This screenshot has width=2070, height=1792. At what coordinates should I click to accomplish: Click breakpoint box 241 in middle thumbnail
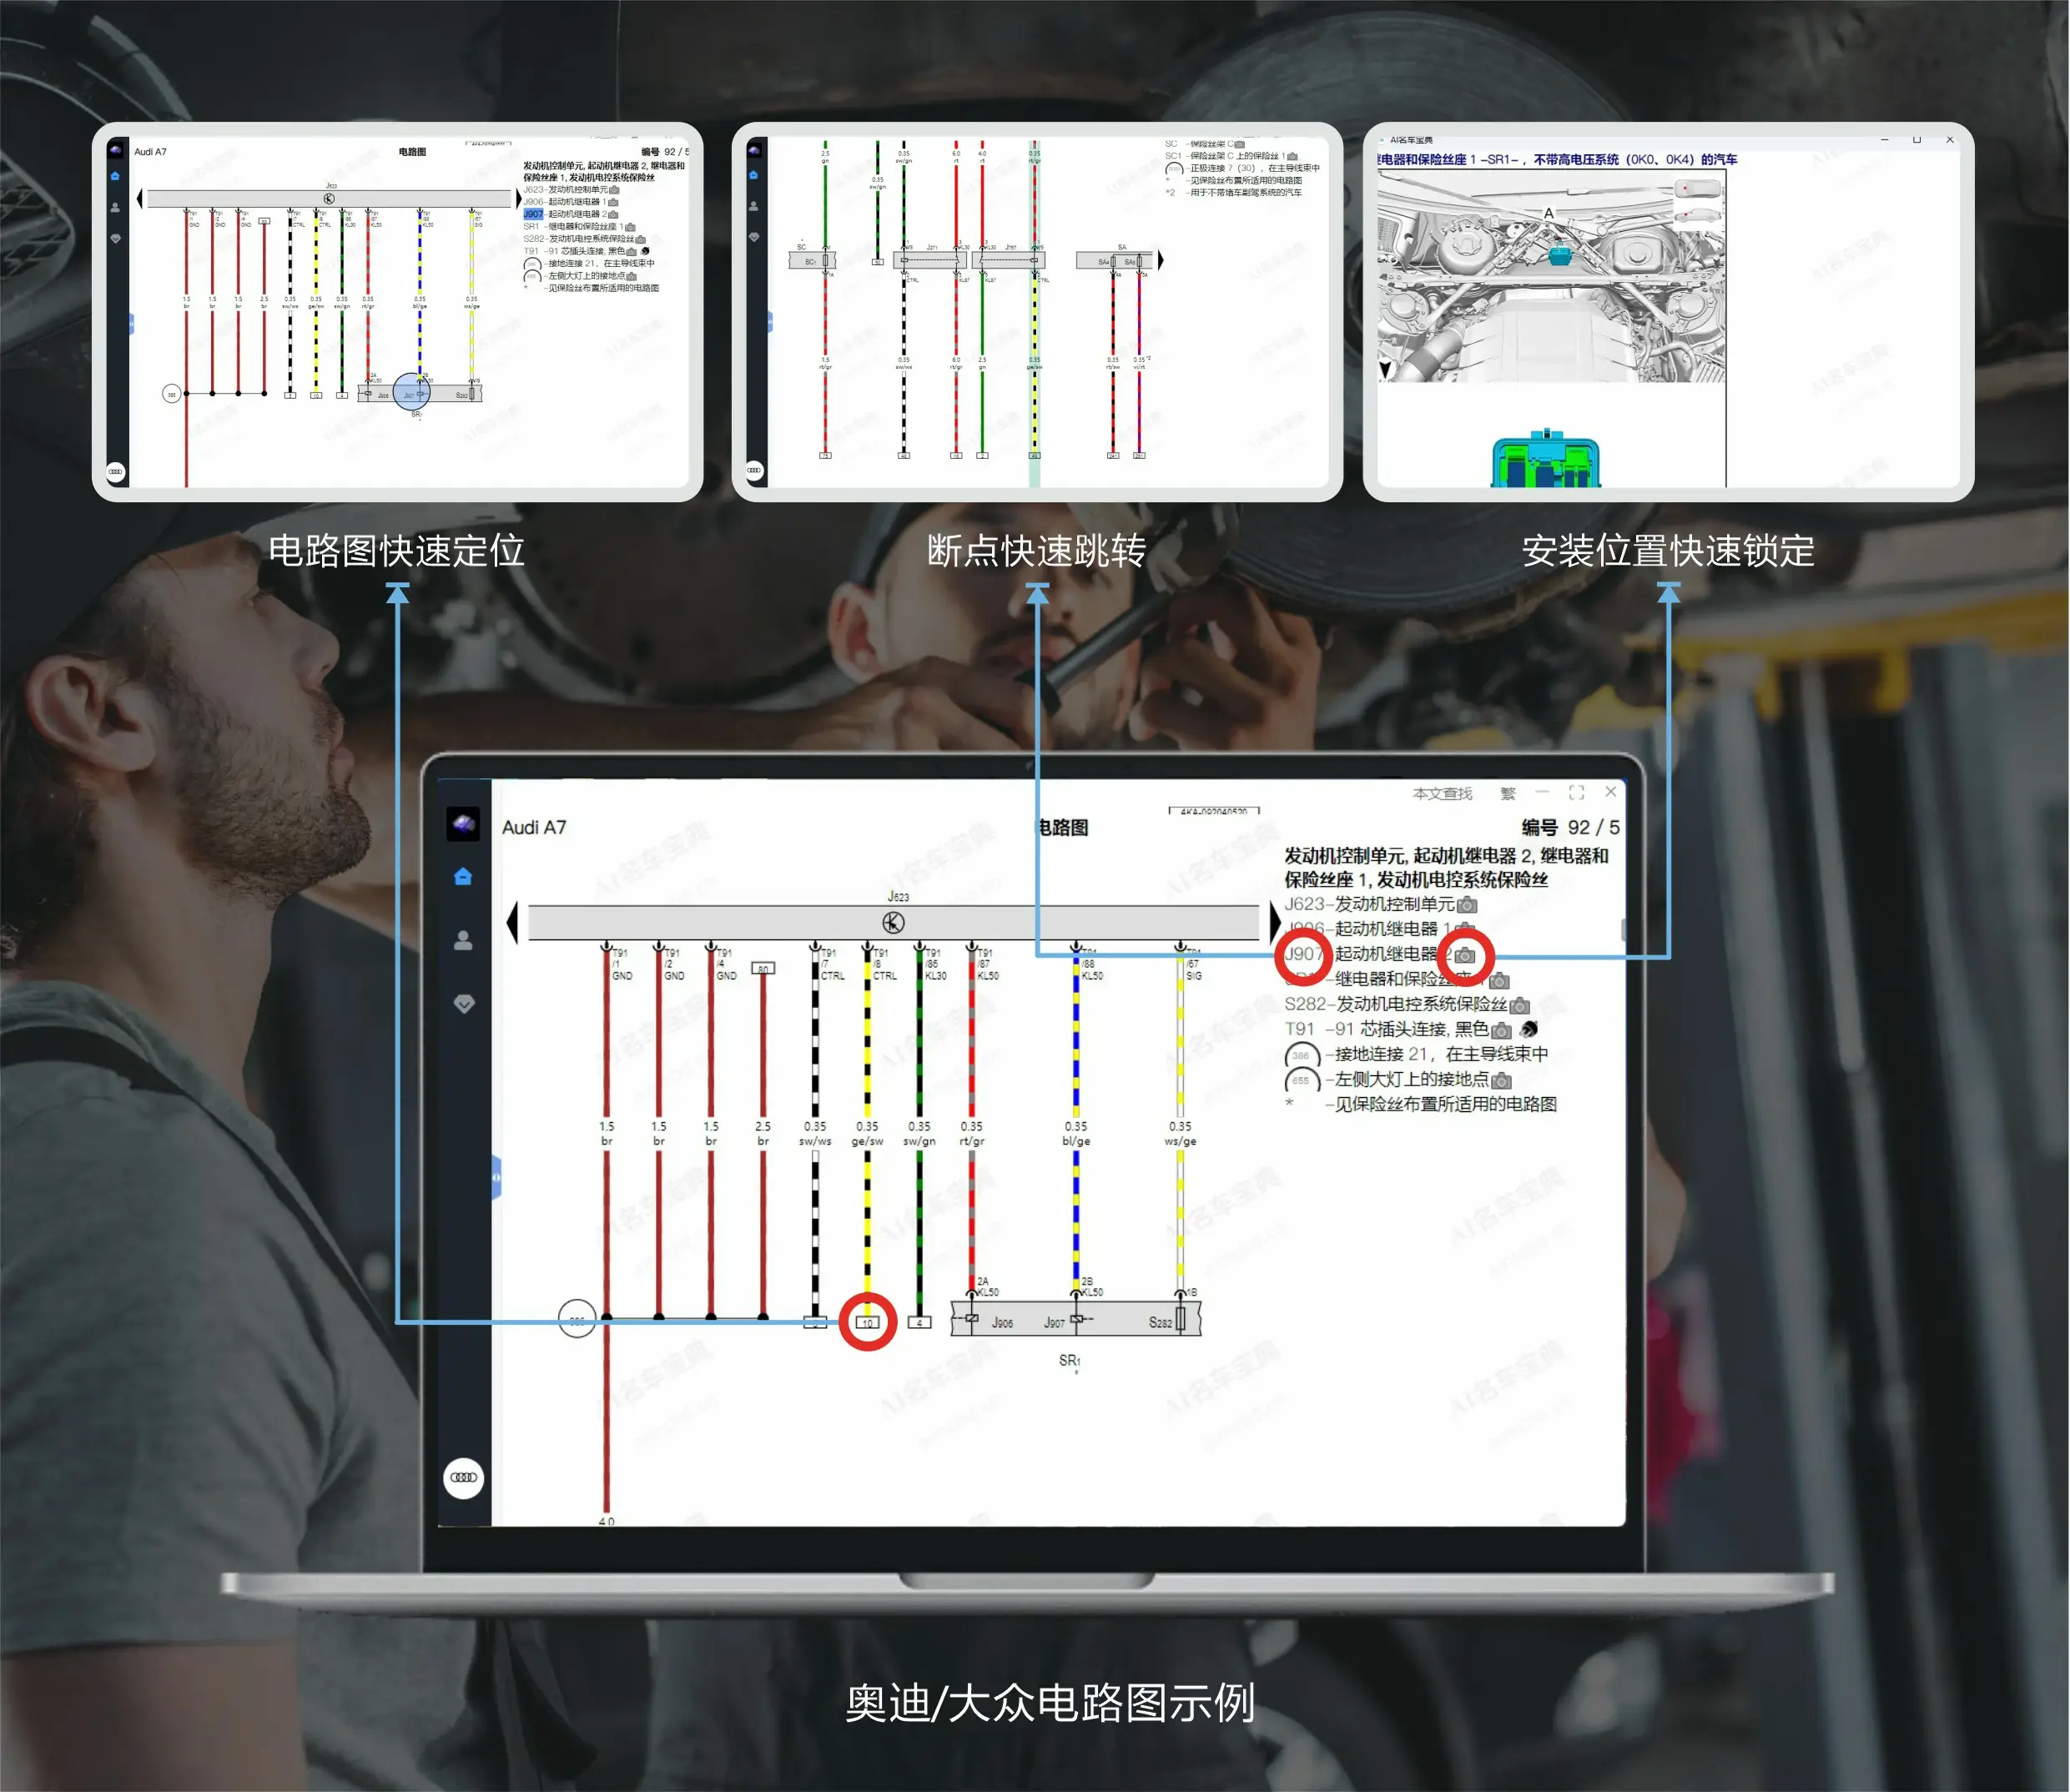click(1112, 455)
